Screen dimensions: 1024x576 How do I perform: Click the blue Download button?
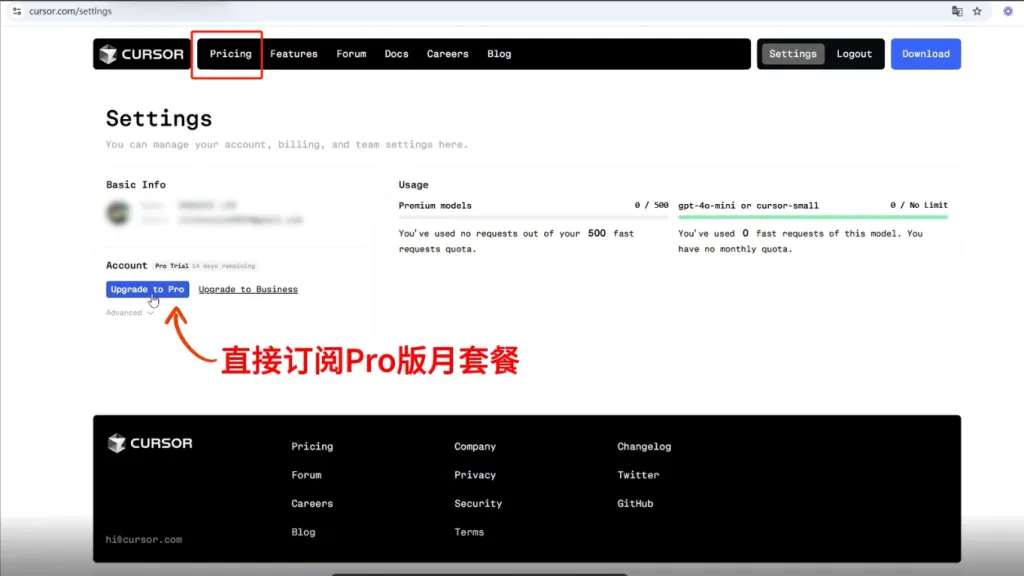(x=926, y=54)
